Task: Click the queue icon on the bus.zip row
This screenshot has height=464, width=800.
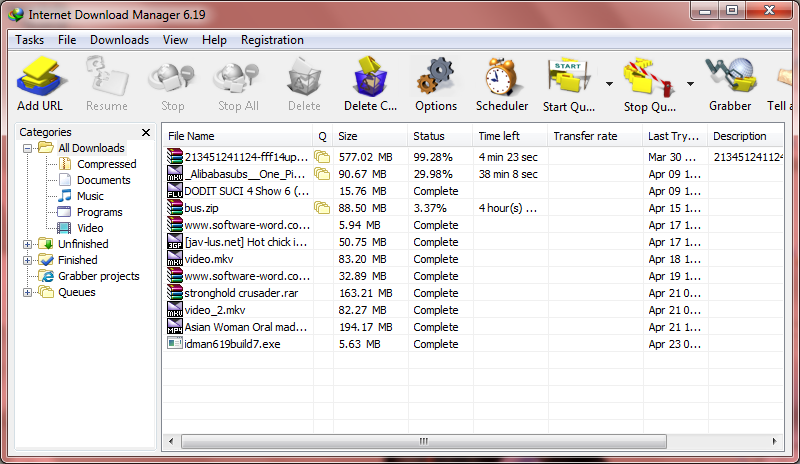Action: [322, 208]
